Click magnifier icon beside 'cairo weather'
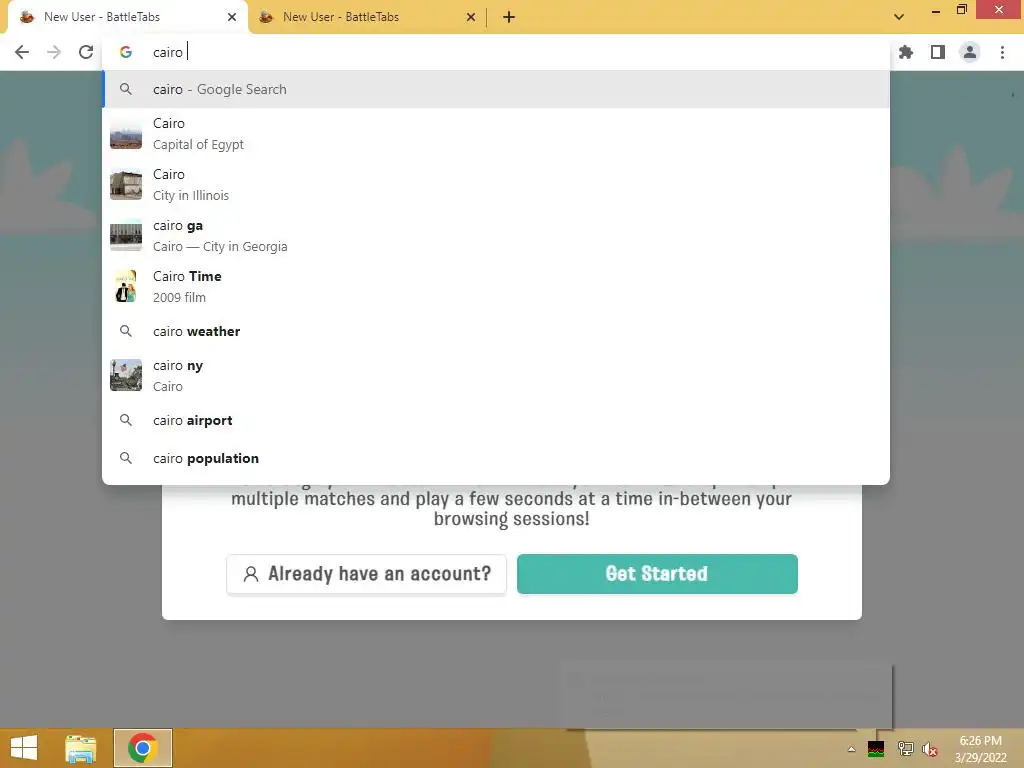 point(126,331)
